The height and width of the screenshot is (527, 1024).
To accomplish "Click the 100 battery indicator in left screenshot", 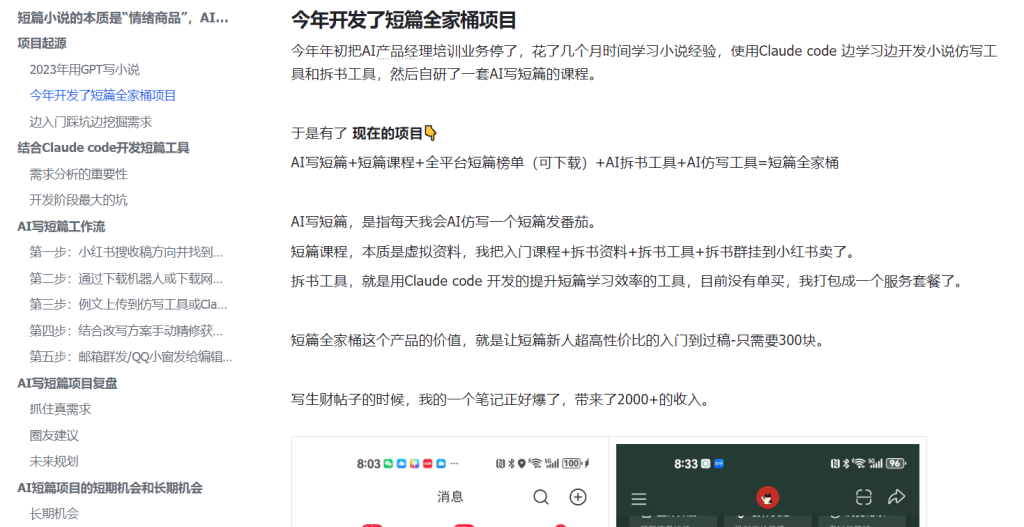I will [572, 463].
